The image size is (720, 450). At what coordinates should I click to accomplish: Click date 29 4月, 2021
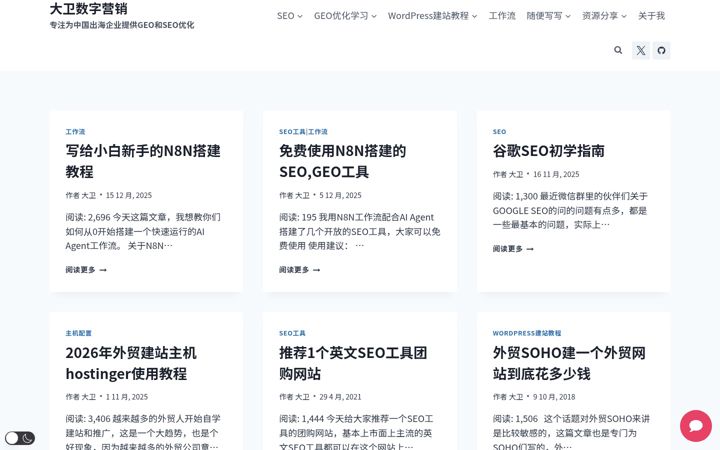tap(340, 397)
